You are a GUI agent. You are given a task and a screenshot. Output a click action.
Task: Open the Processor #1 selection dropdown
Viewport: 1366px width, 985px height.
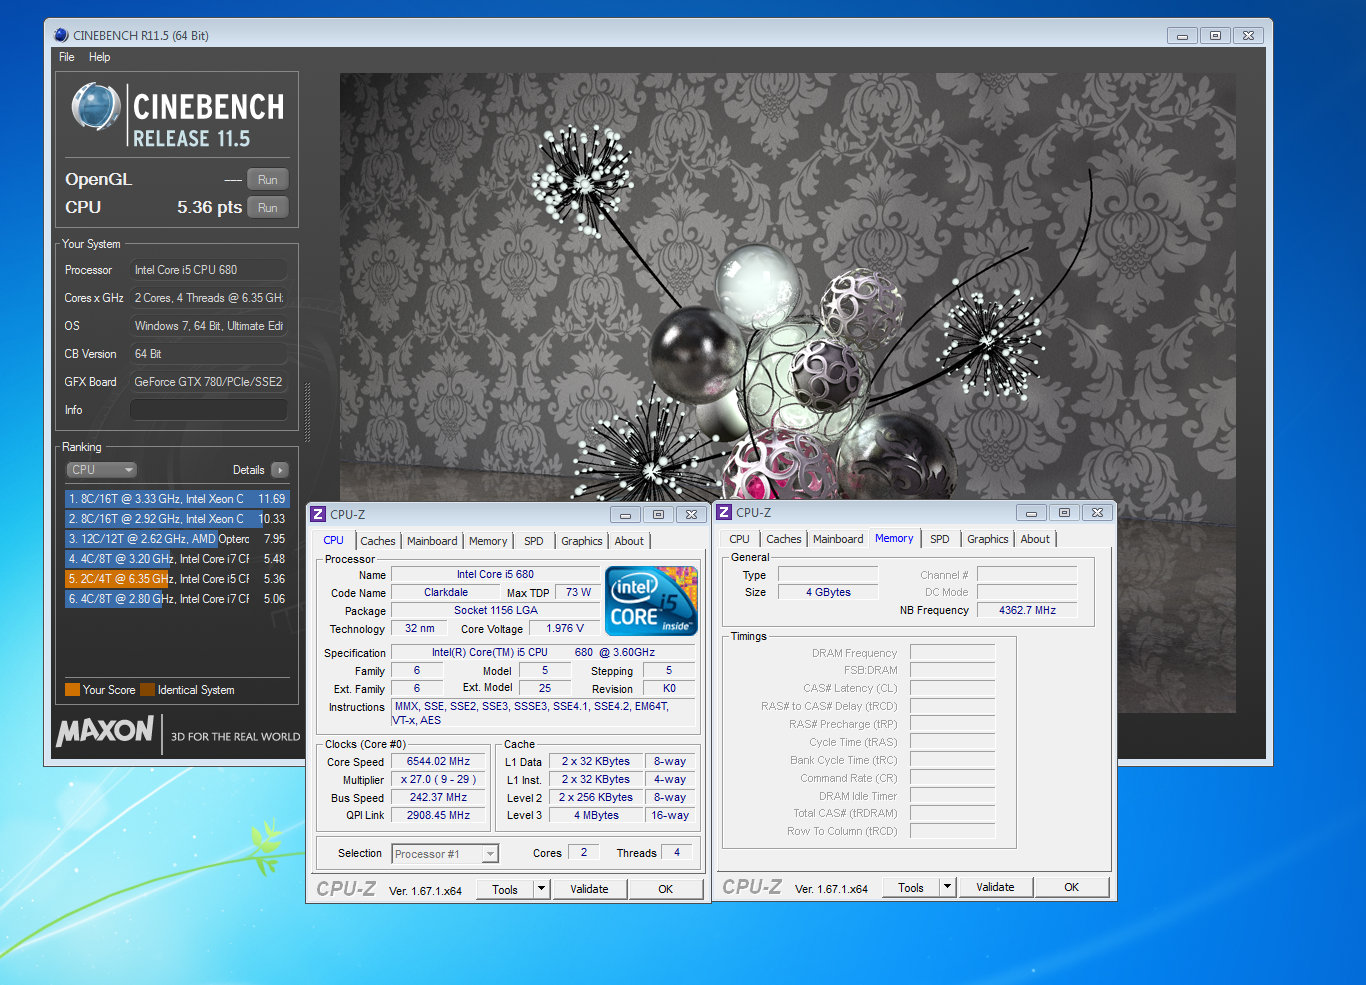point(445,854)
